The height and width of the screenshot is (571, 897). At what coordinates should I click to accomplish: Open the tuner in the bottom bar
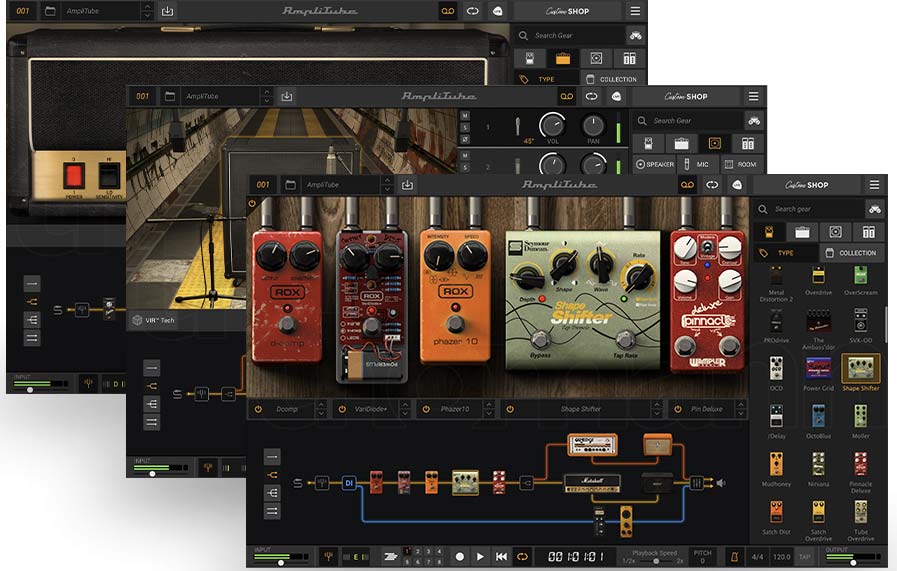click(x=328, y=557)
